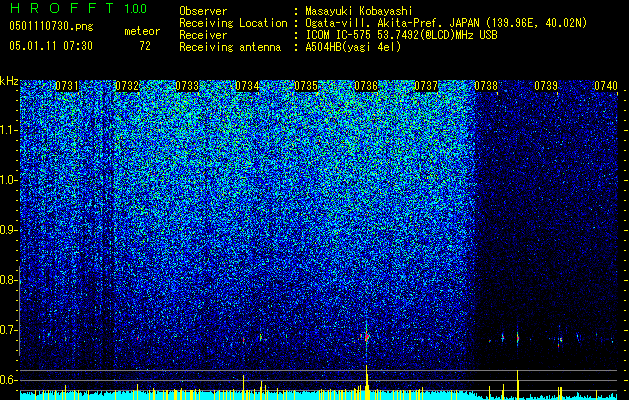Click the 1.0 frequency axis label

point(8,180)
